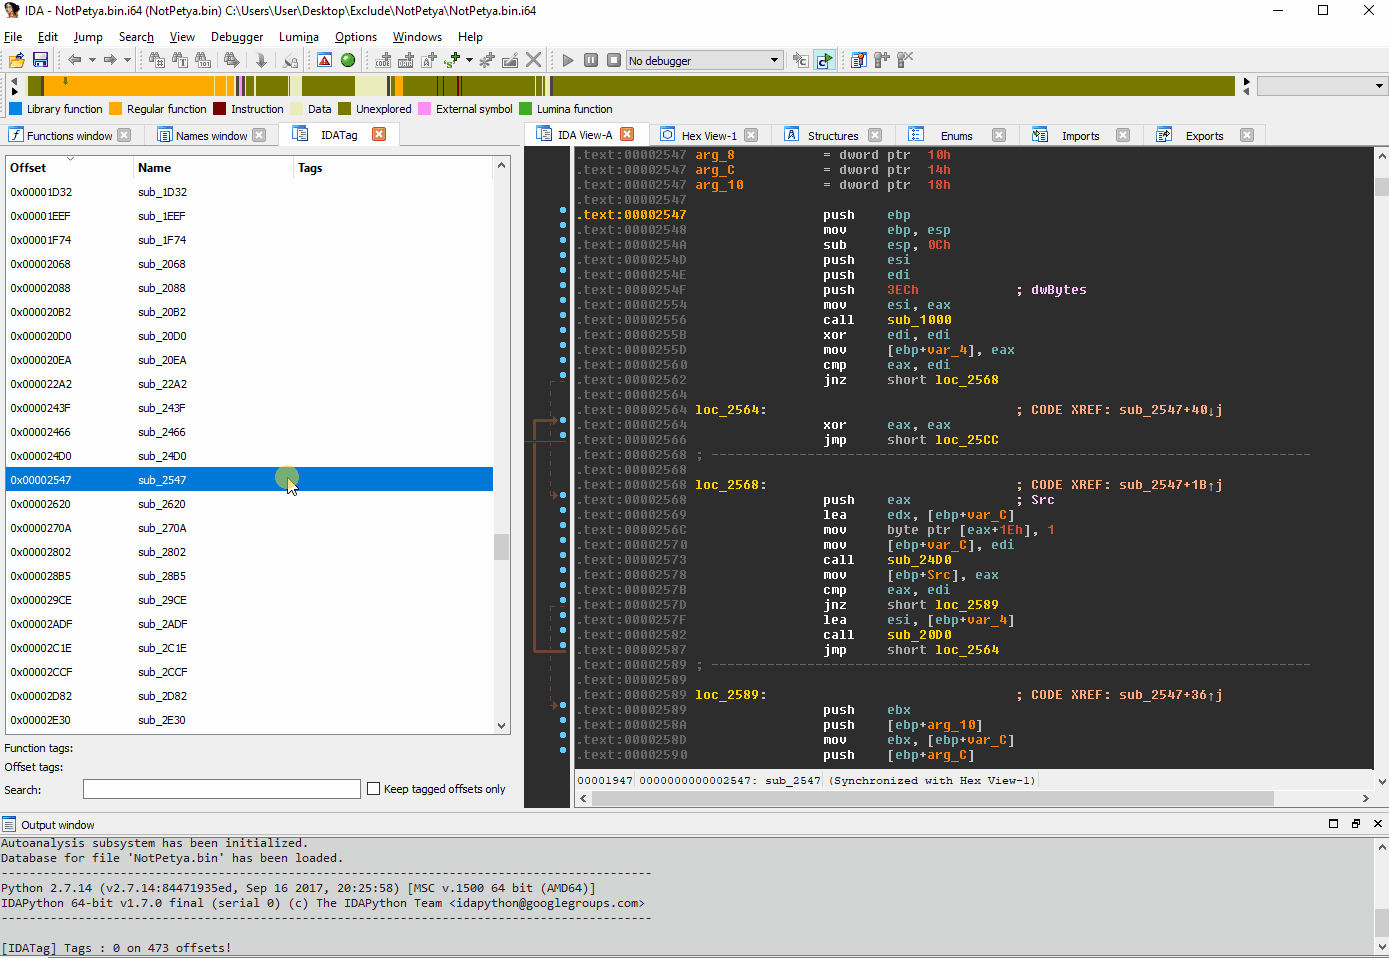1389x958 pixels.
Task: Terminate process with the Stop icon
Action: [614, 60]
